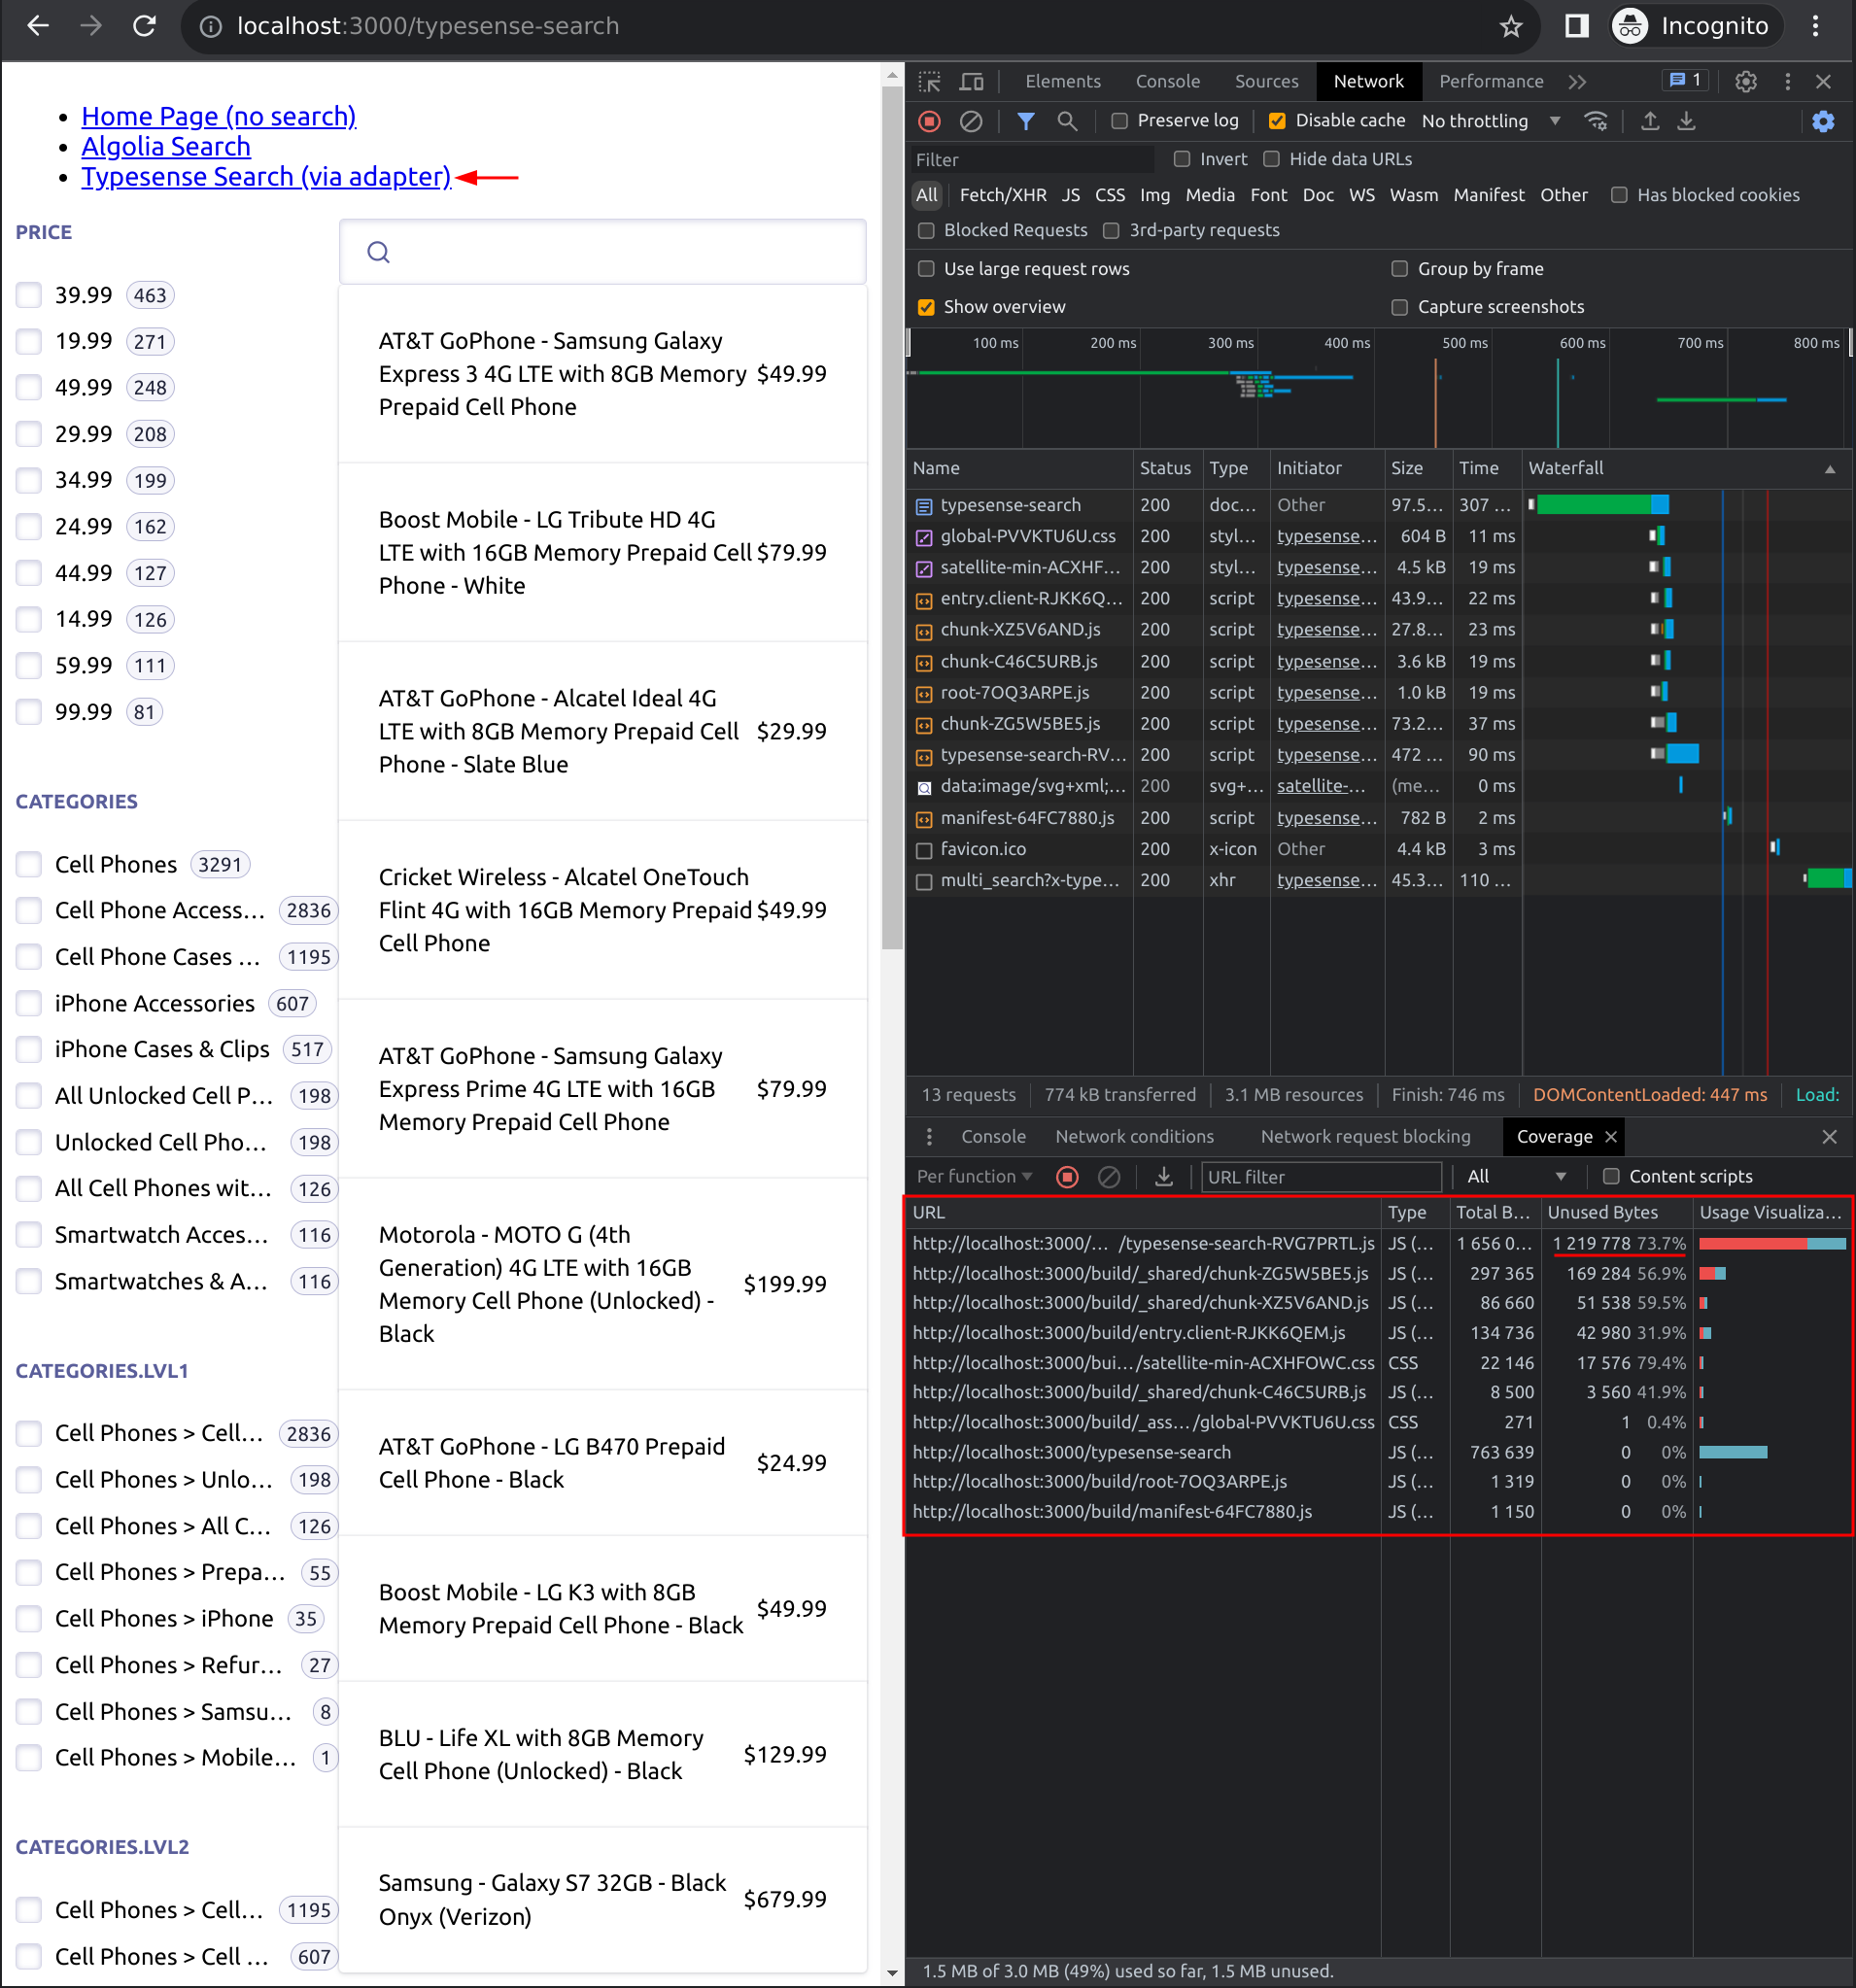Open the Algolia Search link
This screenshot has height=1988, width=1856.
click(x=166, y=147)
